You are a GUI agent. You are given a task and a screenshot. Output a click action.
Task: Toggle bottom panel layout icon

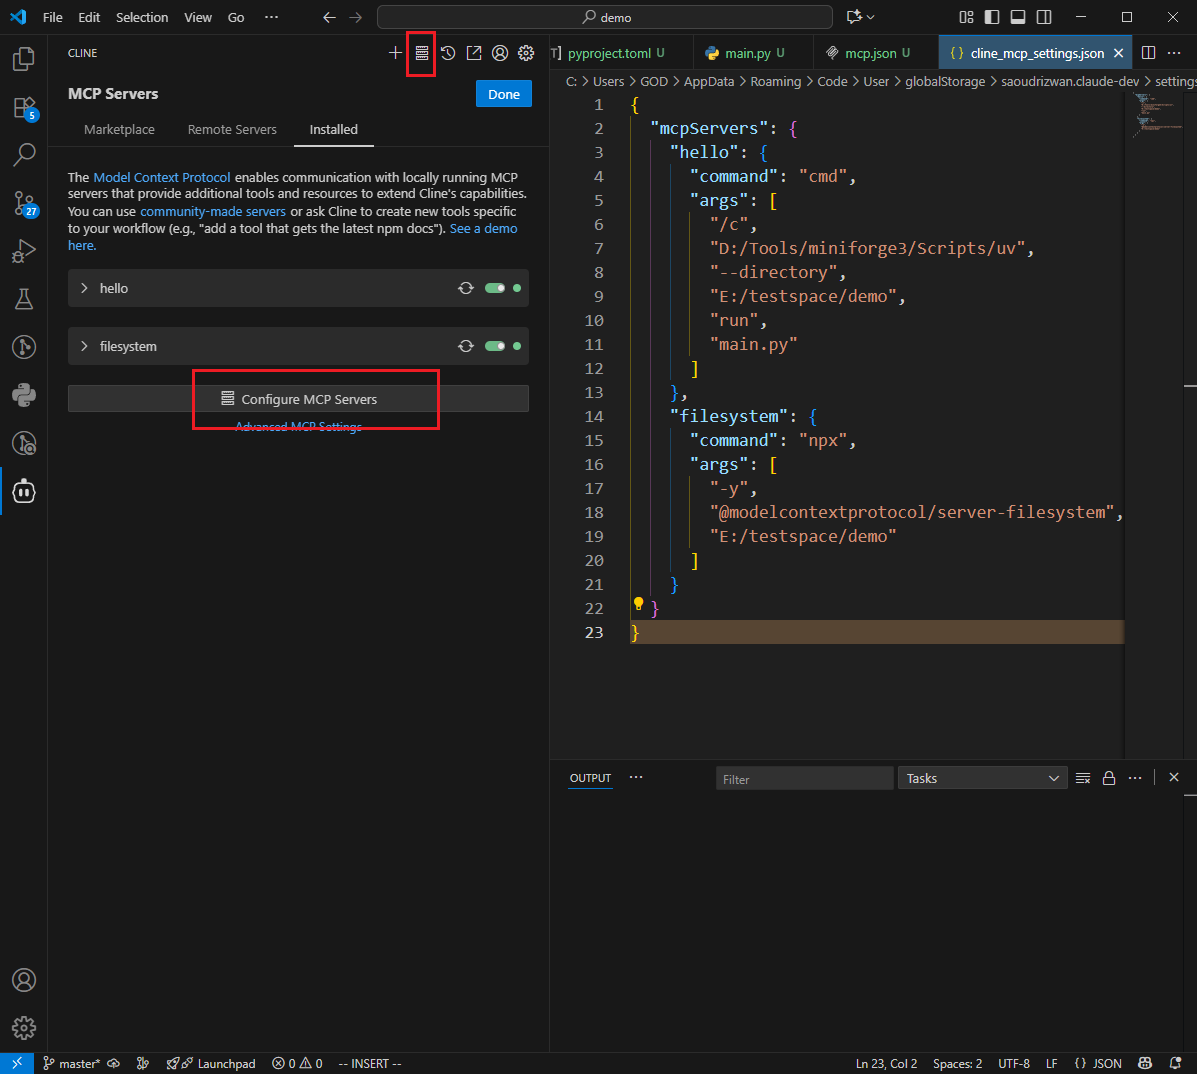pyautogui.click(x=1018, y=17)
